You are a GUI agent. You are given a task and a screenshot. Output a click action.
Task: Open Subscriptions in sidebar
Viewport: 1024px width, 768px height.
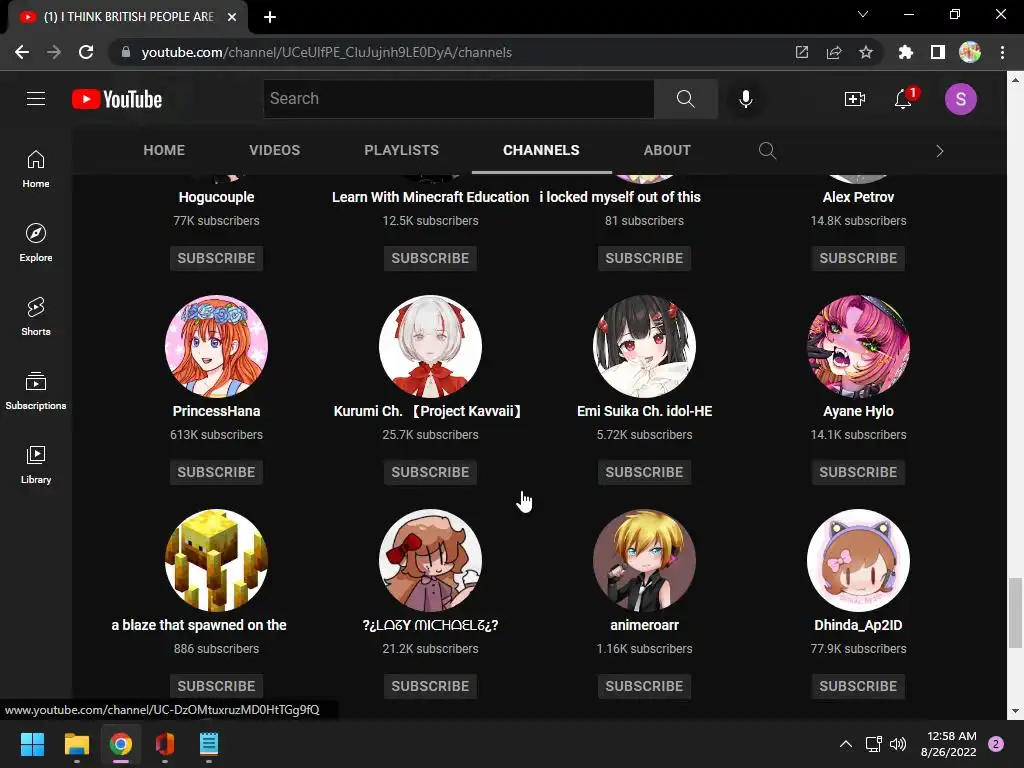tap(36, 390)
